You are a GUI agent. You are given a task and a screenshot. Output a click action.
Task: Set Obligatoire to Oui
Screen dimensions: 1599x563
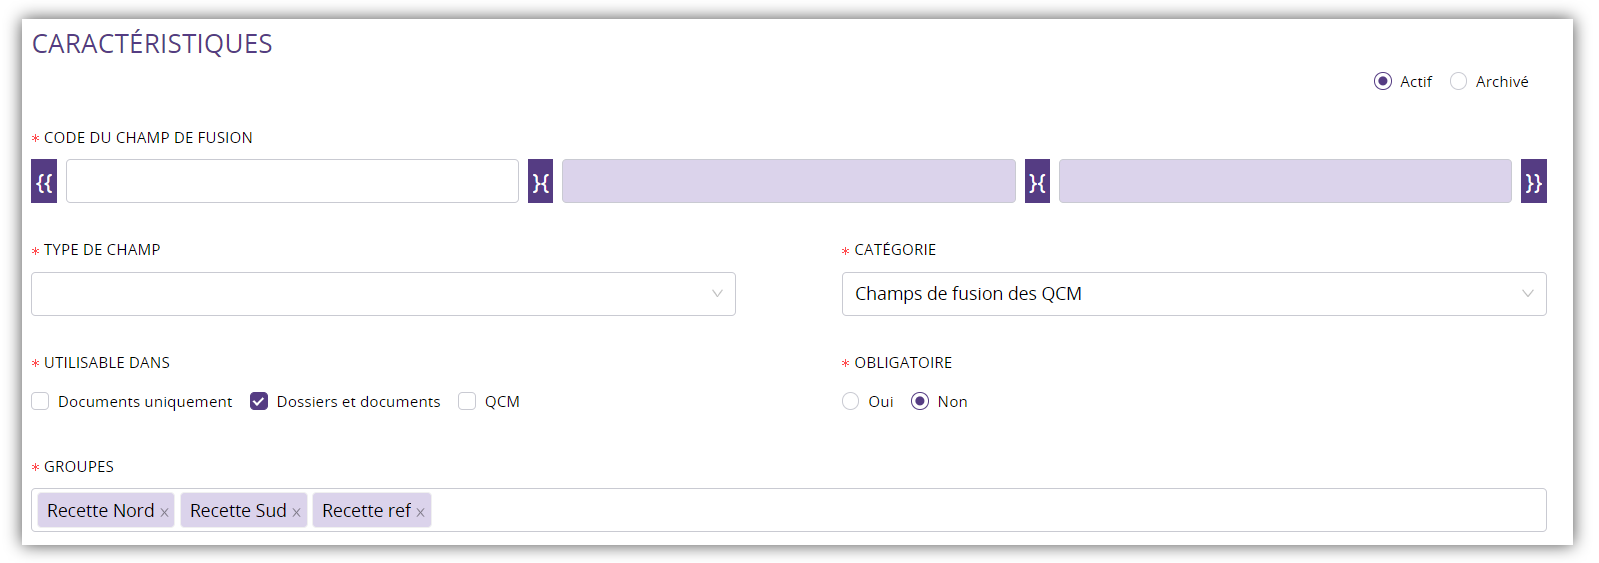(x=851, y=401)
